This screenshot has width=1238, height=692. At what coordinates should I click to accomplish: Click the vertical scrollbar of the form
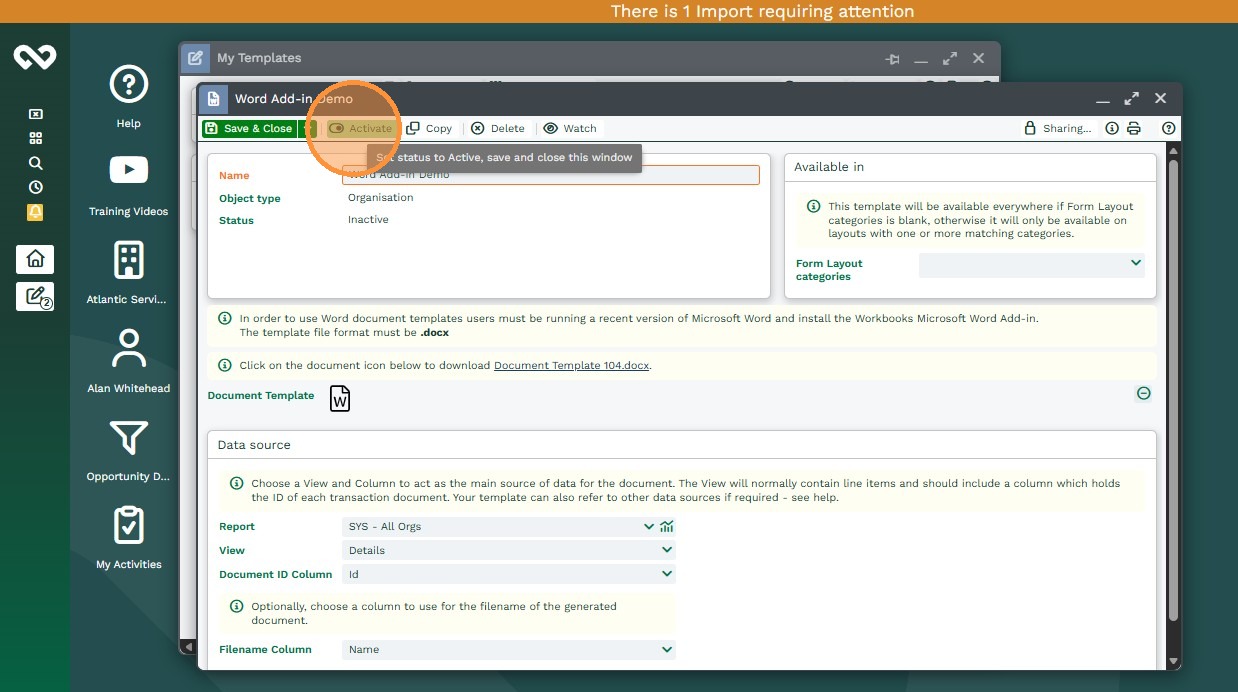point(1173,390)
